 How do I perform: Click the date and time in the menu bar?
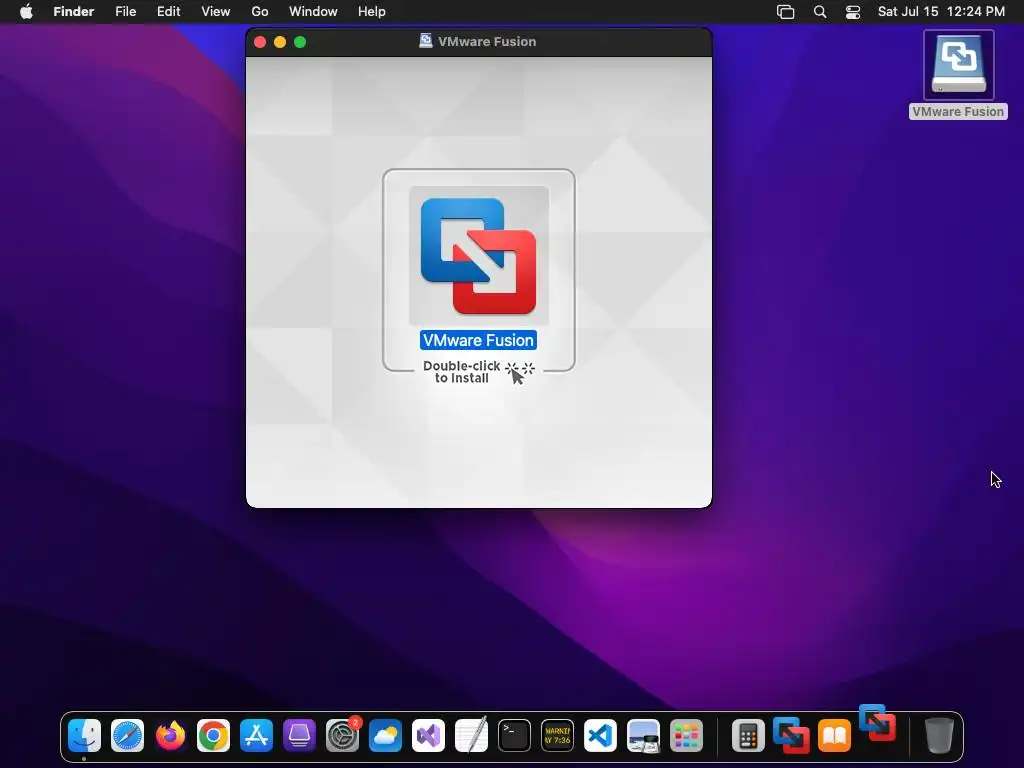pos(941,12)
